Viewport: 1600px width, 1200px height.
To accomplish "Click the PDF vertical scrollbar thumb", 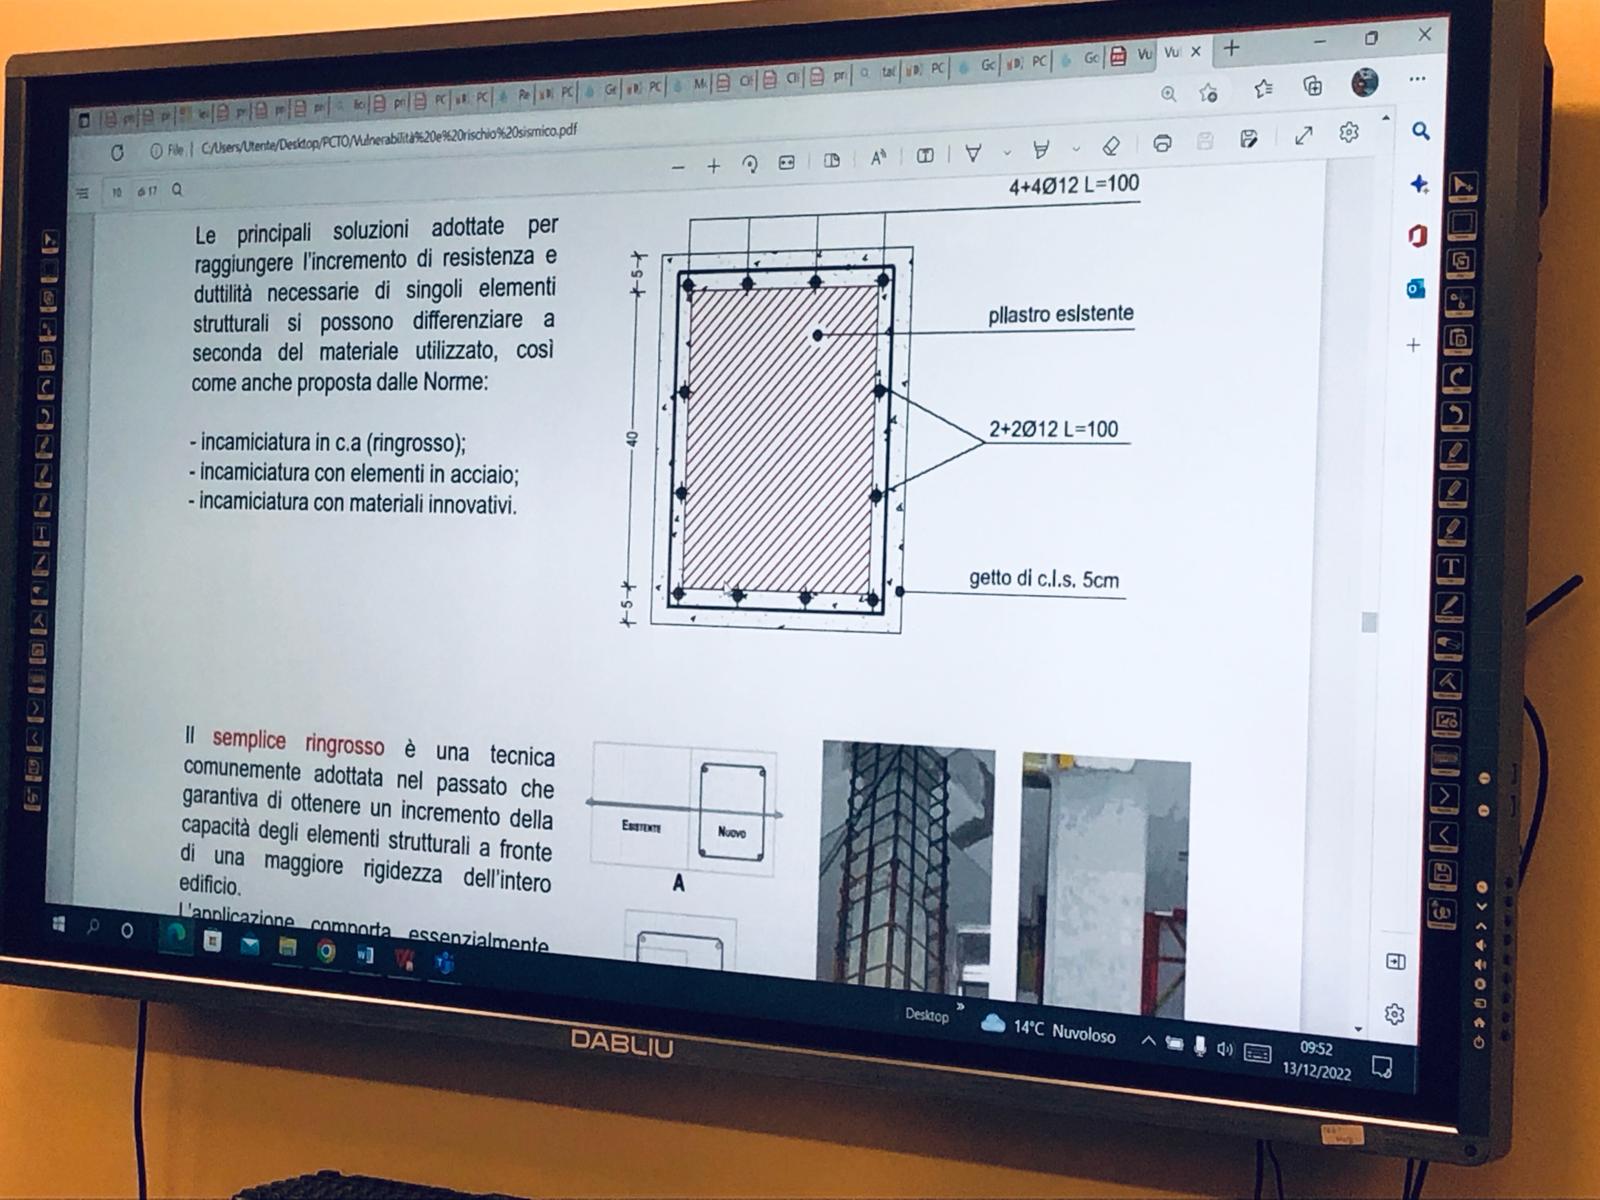I will [1369, 622].
